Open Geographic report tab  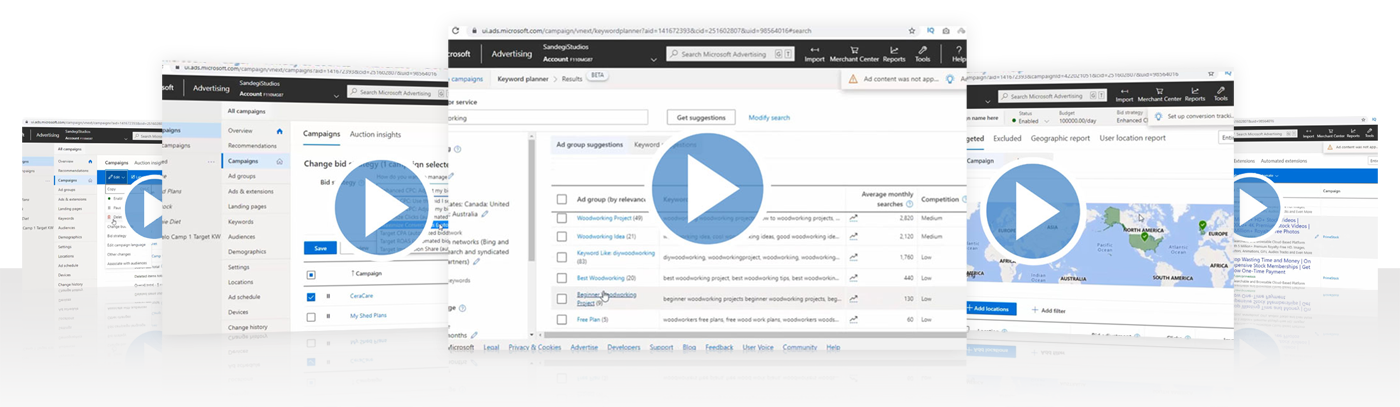coord(1060,138)
